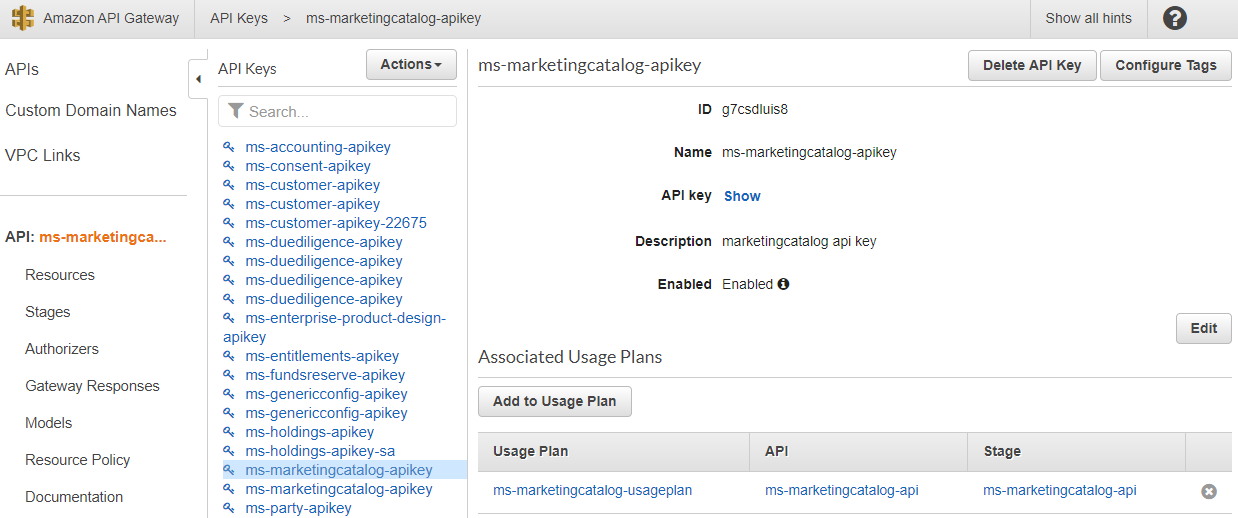The image size is (1238, 518).
Task: Collapse the left navigation panel arrow
Action: (x=197, y=79)
